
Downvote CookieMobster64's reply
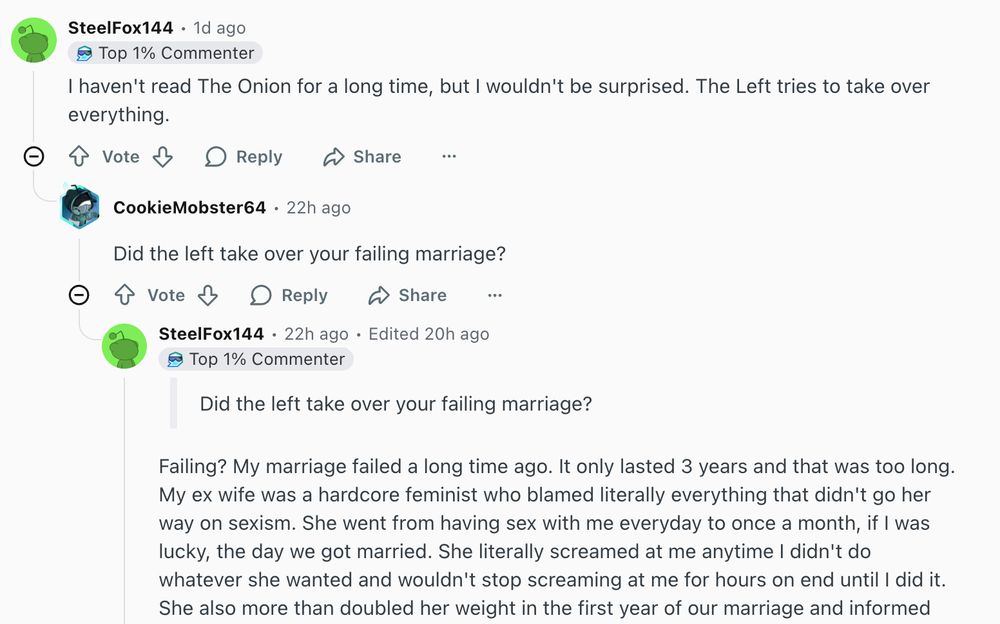pos(207,295)
